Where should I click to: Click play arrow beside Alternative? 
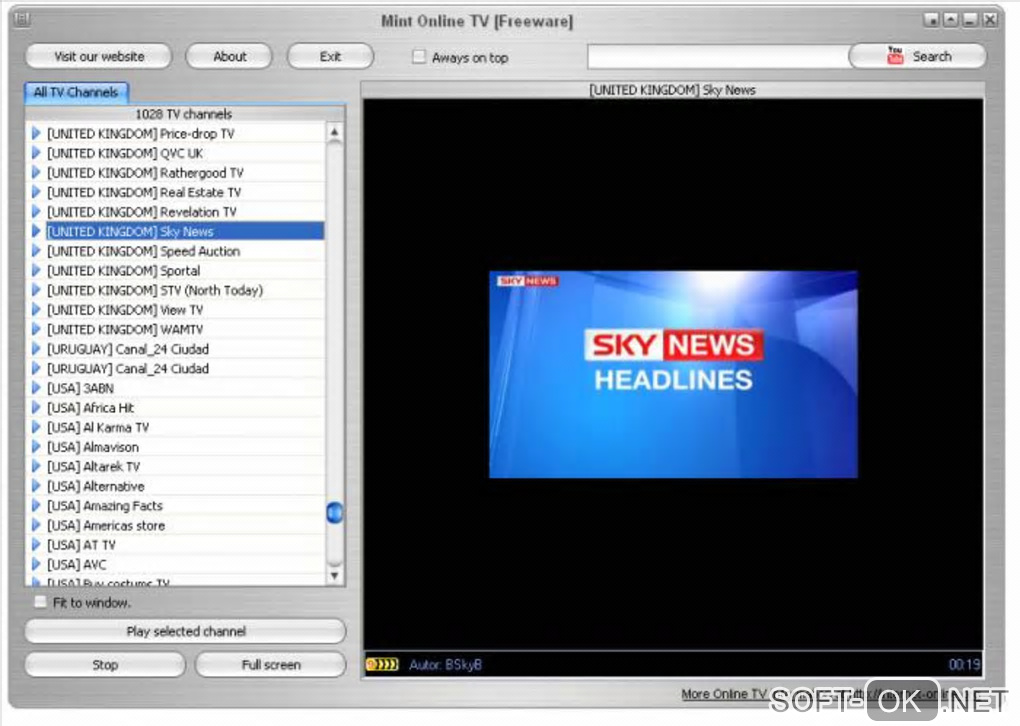click(36, 486)
